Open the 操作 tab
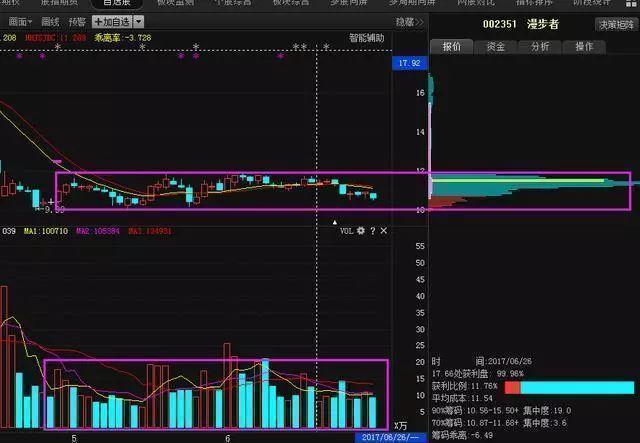 584,46
